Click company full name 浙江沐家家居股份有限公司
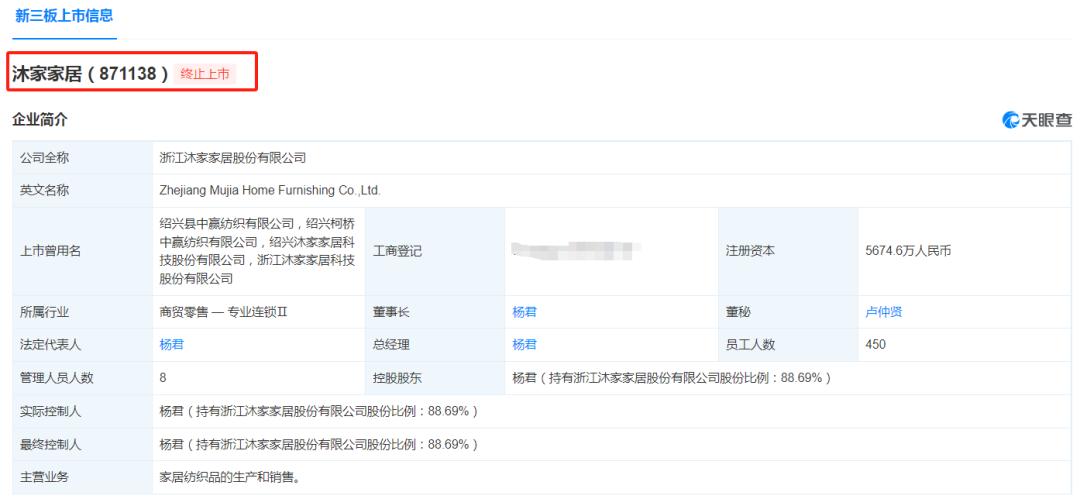Viewport: 1080px width, 499px height. tap(232, 158)
